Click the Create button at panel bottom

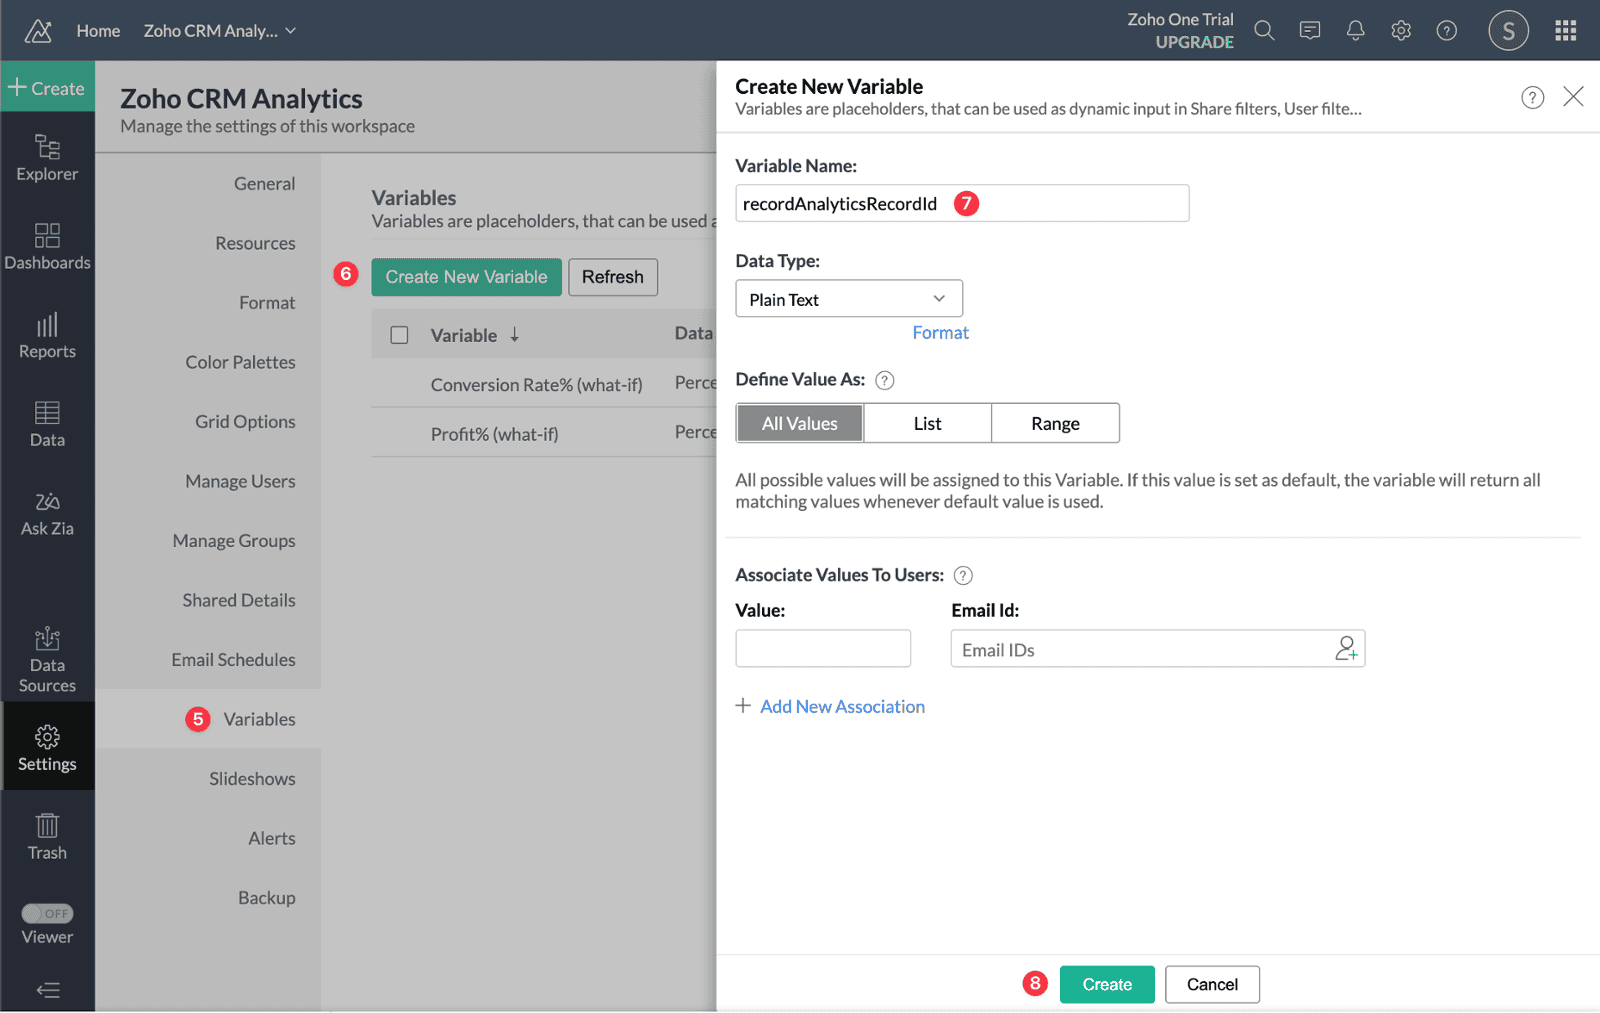[x=1107, y=984]
